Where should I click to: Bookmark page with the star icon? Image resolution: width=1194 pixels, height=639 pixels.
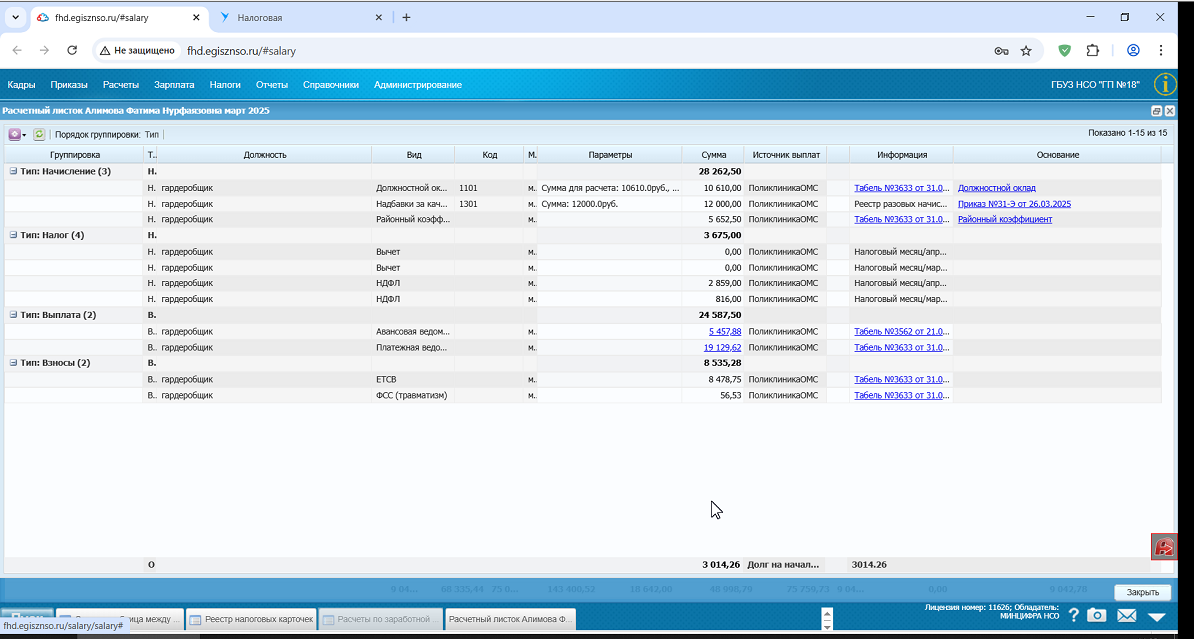1026,51
